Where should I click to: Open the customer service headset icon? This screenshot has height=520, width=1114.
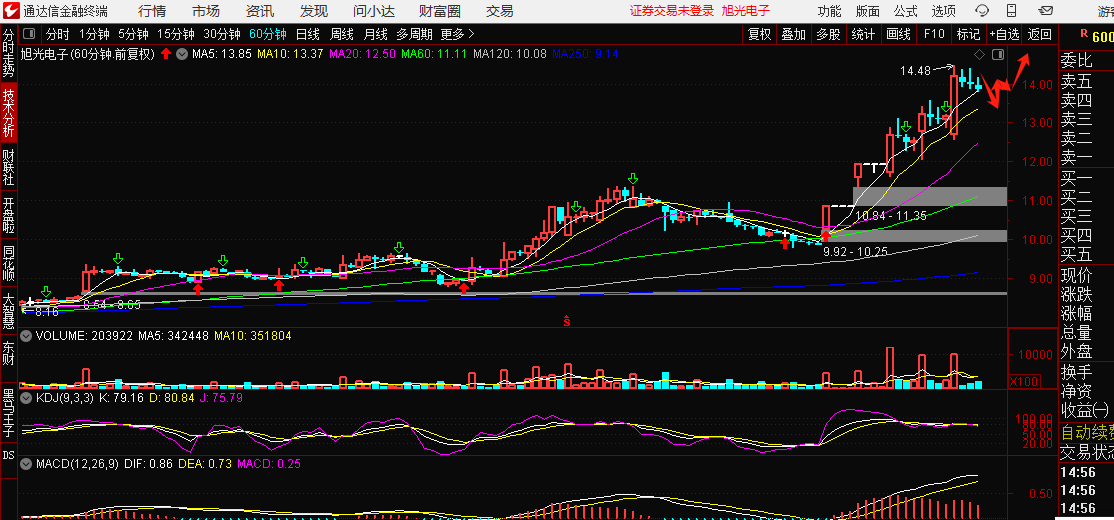(x=983, y=11)
